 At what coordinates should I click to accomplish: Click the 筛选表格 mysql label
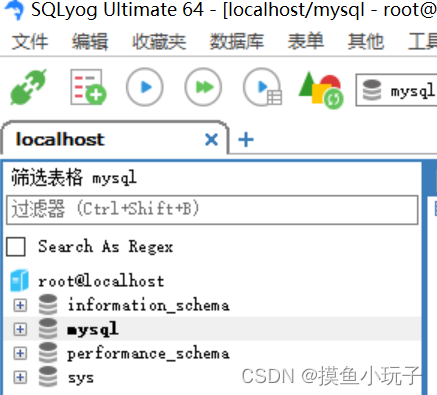tap(74, 177)
